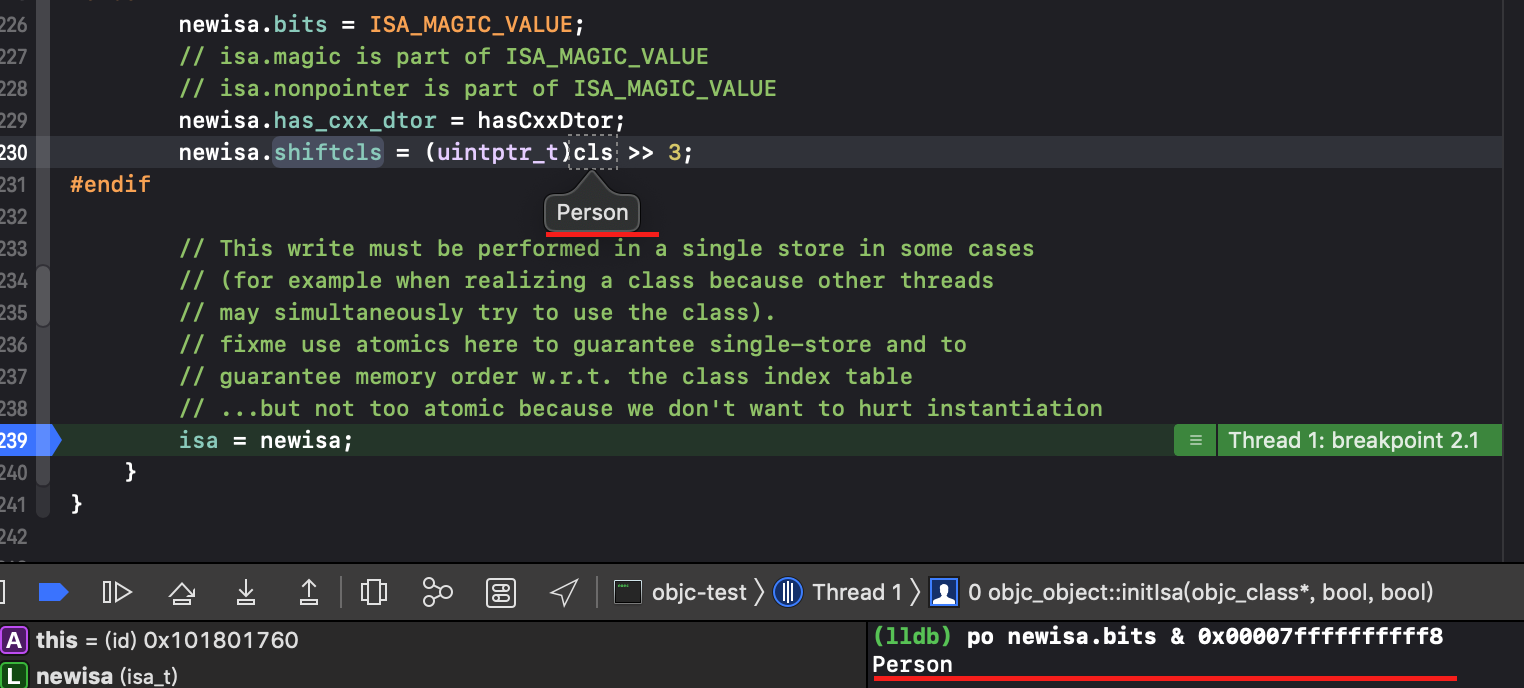This screenshot has height=688, width=1524.
Task: Click the Step Over icon
Action: [181, 592]
